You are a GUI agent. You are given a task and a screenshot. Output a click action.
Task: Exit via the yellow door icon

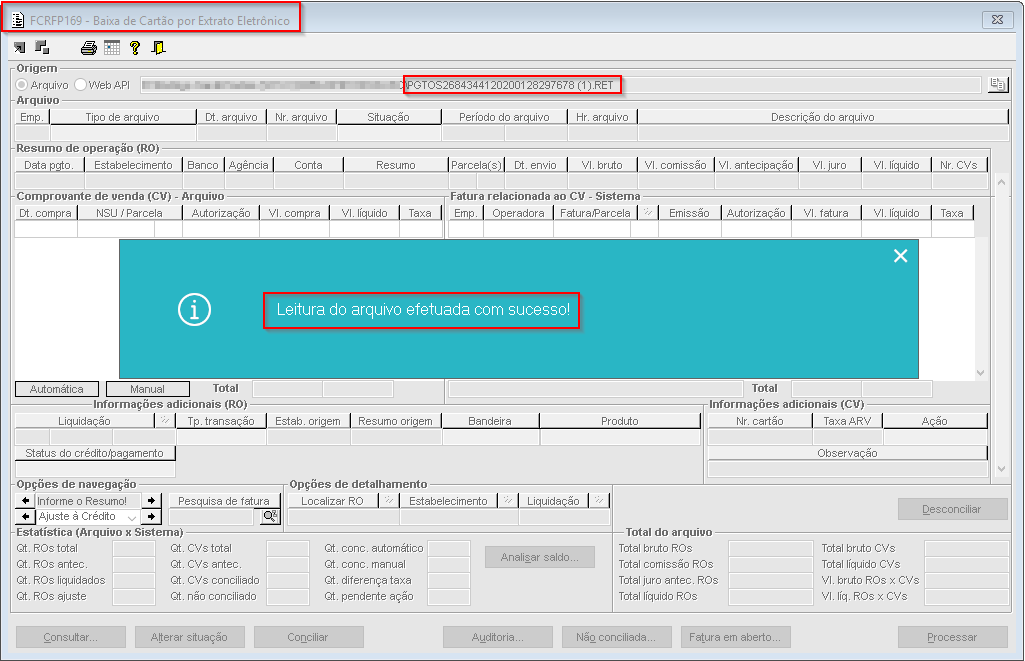pos(158,47)
